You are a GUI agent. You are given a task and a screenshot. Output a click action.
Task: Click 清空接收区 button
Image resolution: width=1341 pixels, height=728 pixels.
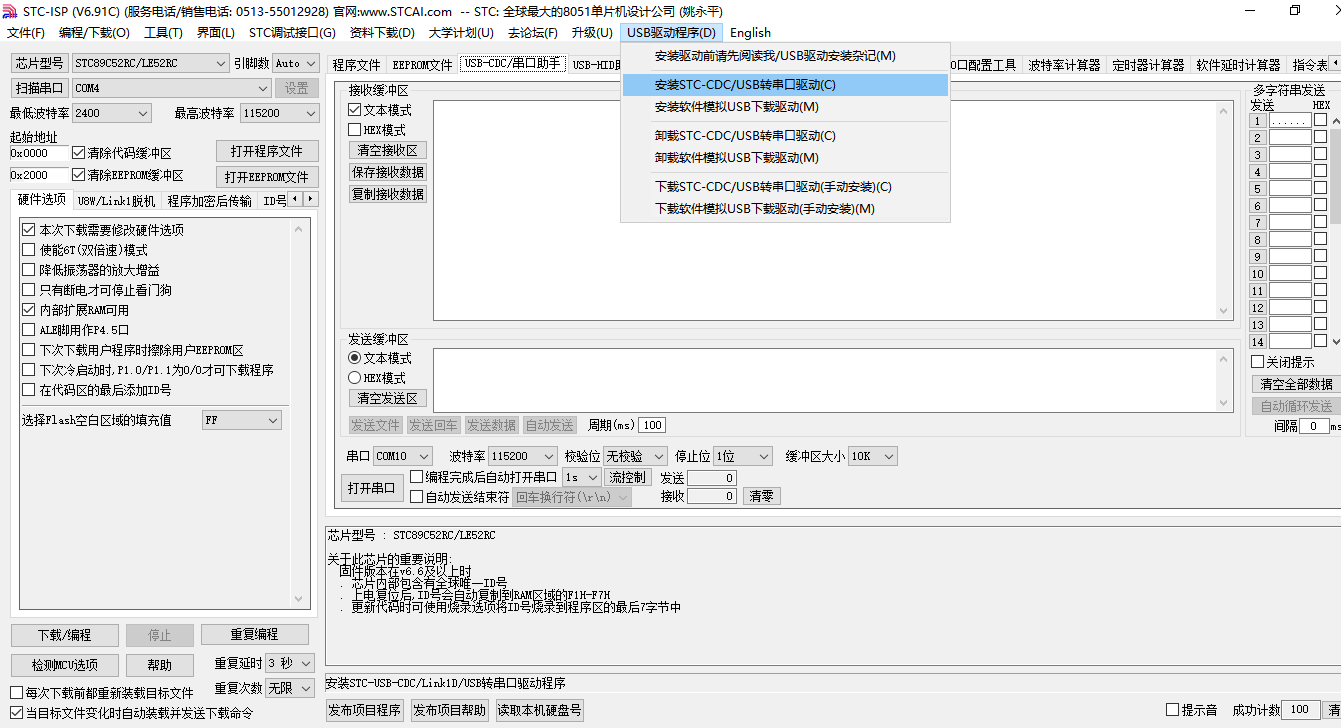point(388,150)
